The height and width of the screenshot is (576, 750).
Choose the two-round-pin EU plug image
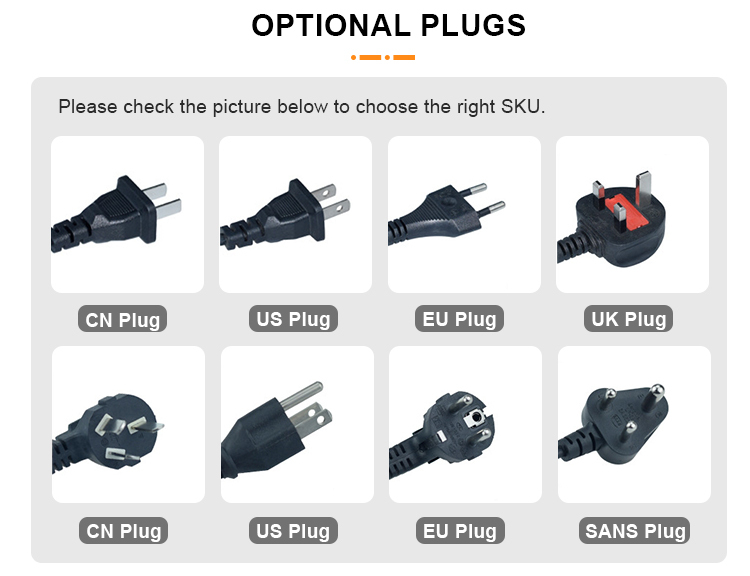[x=464, y=214]
